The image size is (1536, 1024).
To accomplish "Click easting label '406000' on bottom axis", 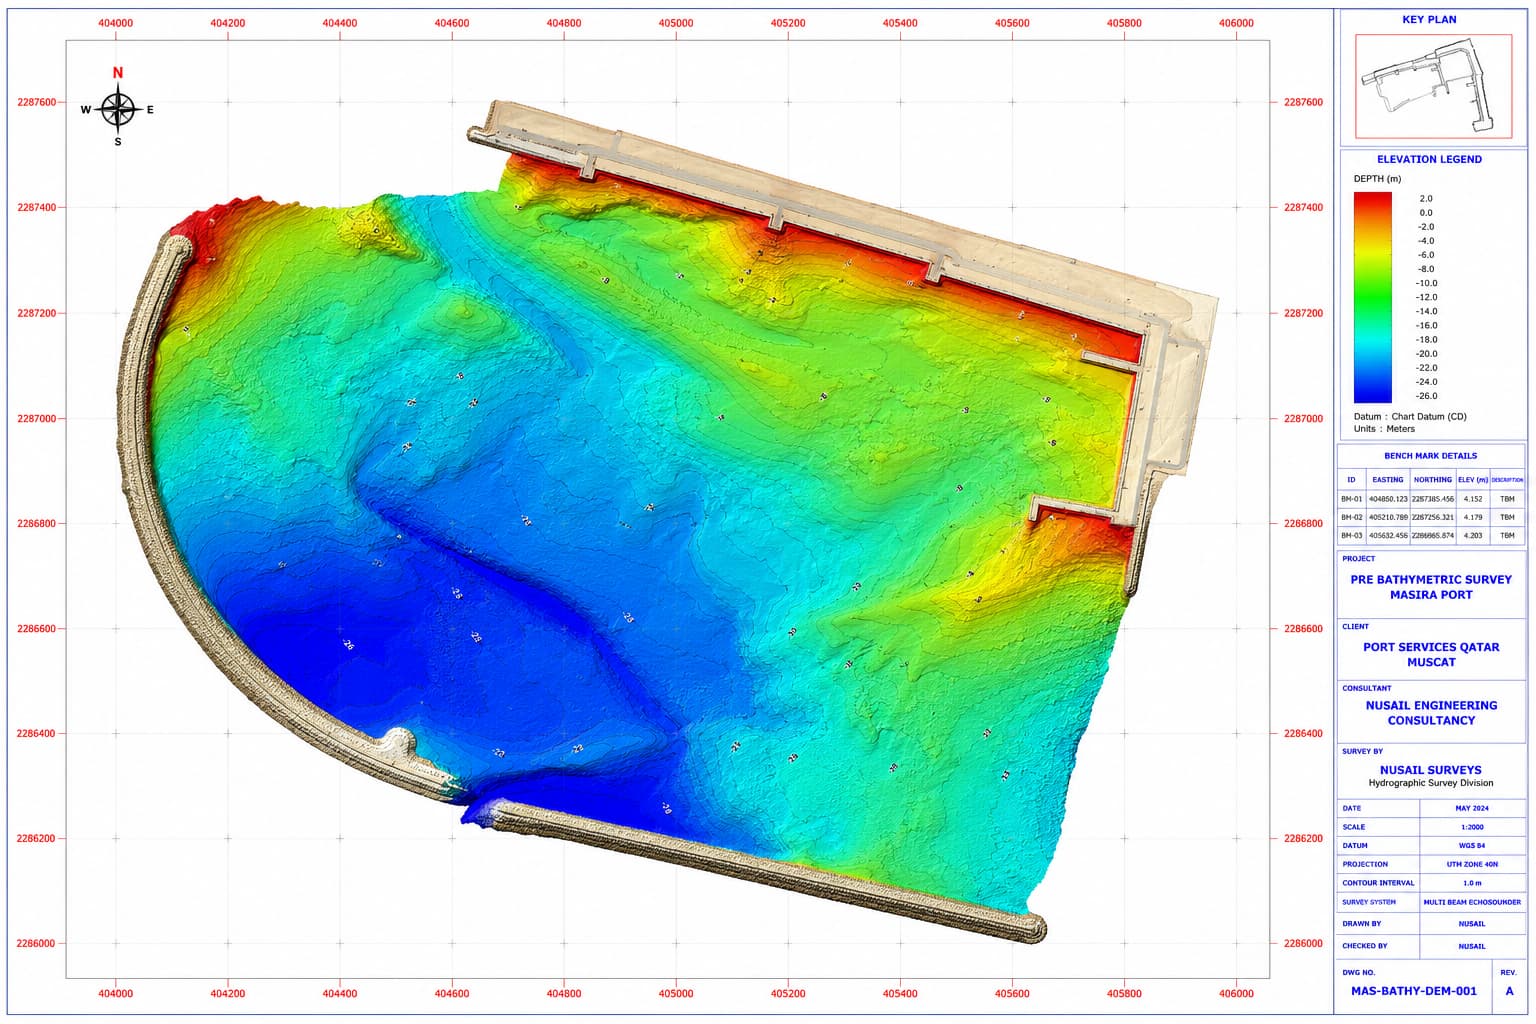I will 1237,993.
